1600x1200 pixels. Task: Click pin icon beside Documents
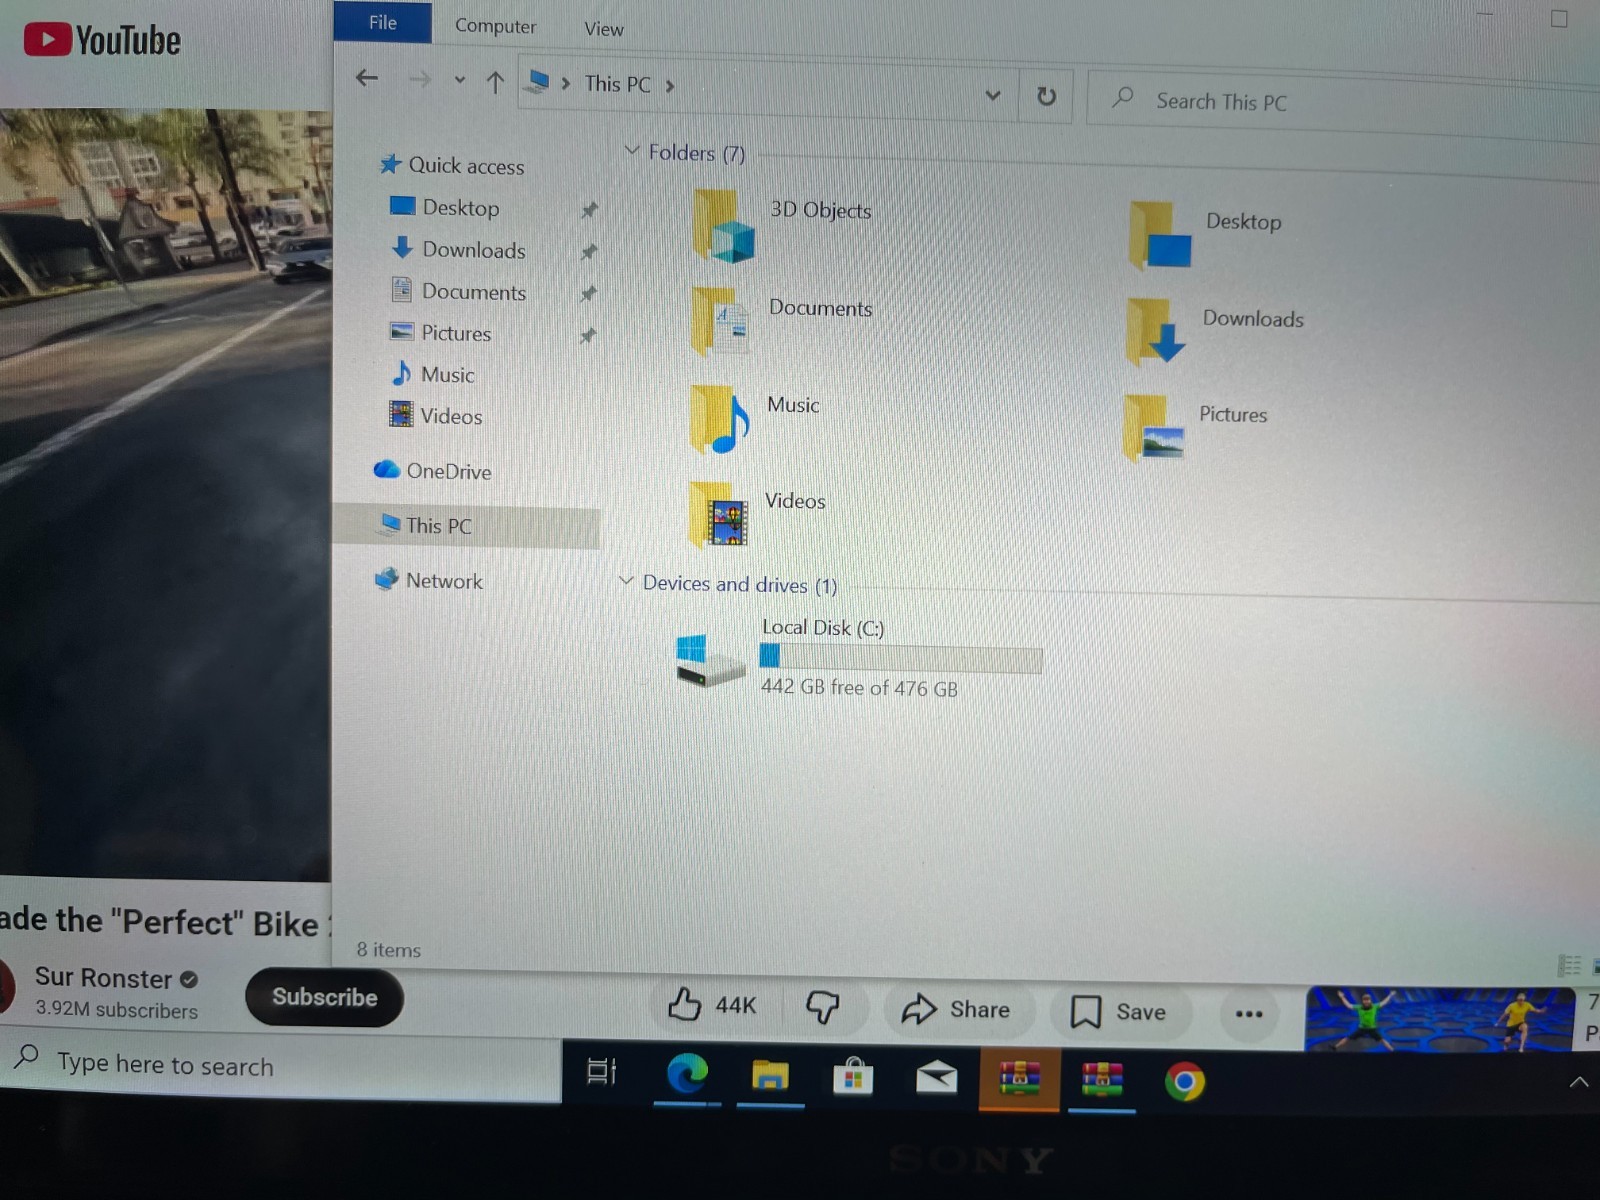[x=588, y=293]
